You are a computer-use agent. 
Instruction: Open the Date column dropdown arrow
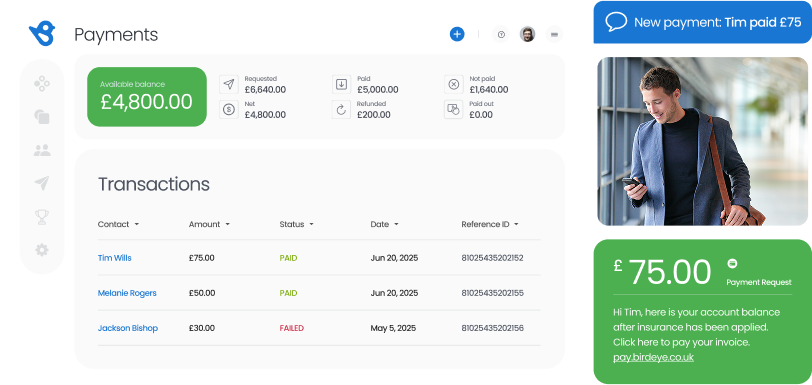click(396, 224)
